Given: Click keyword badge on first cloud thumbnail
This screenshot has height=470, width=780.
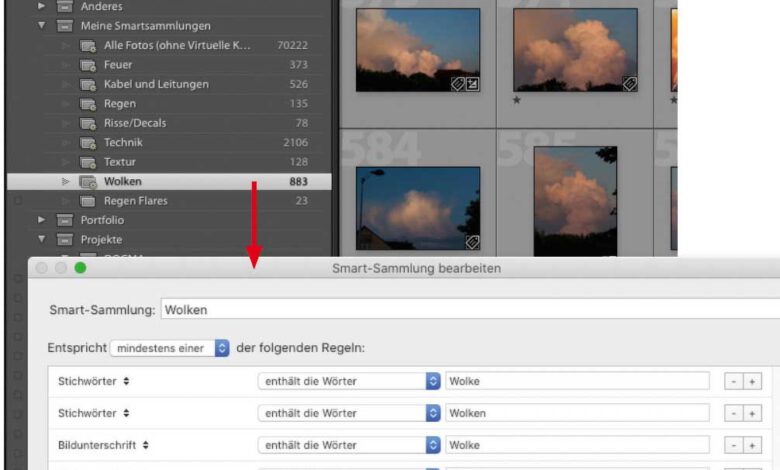Looking at the screenshot, I should pos(458,84).
